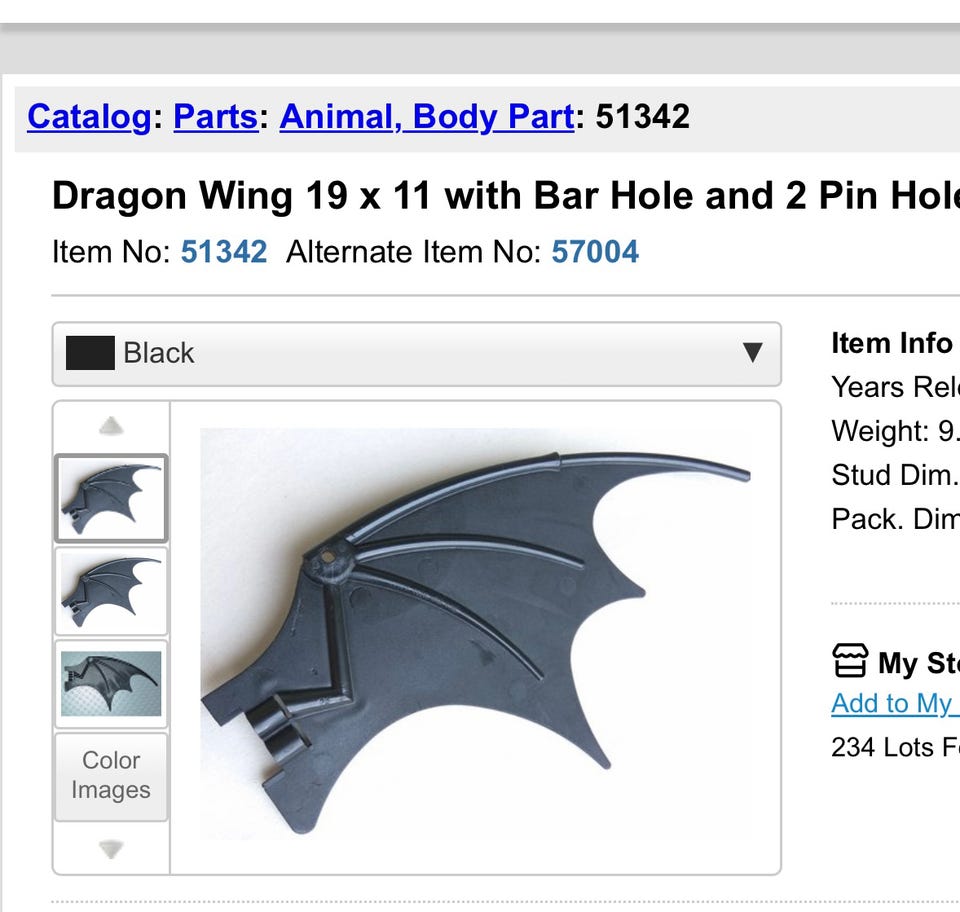Select the first dragon wing thumbnail
960x912 pixels.
(x=111, y=498)
